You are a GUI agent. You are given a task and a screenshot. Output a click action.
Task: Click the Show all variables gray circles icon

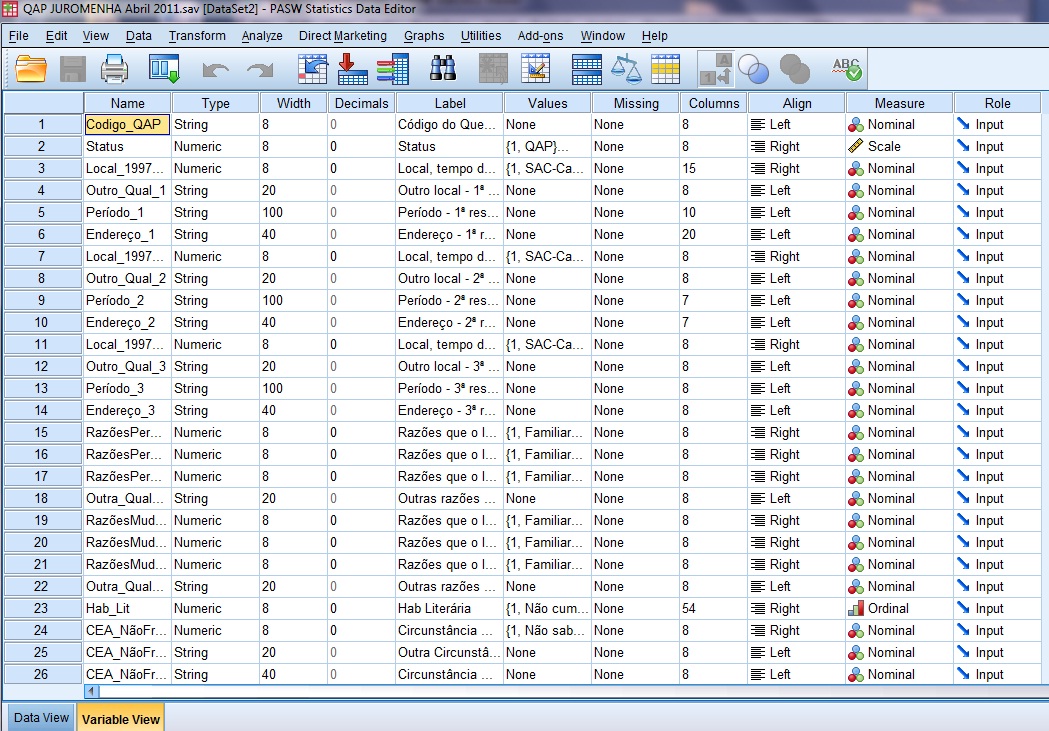794,69
